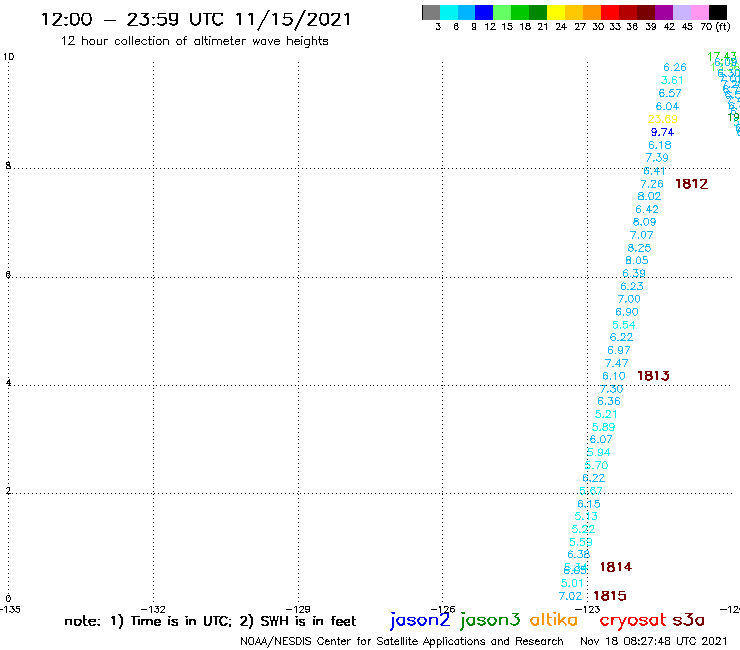The height and width of the screenshot is (650, 740).
Task: Click the 1815 time marker
Action: tap(610, 596)
